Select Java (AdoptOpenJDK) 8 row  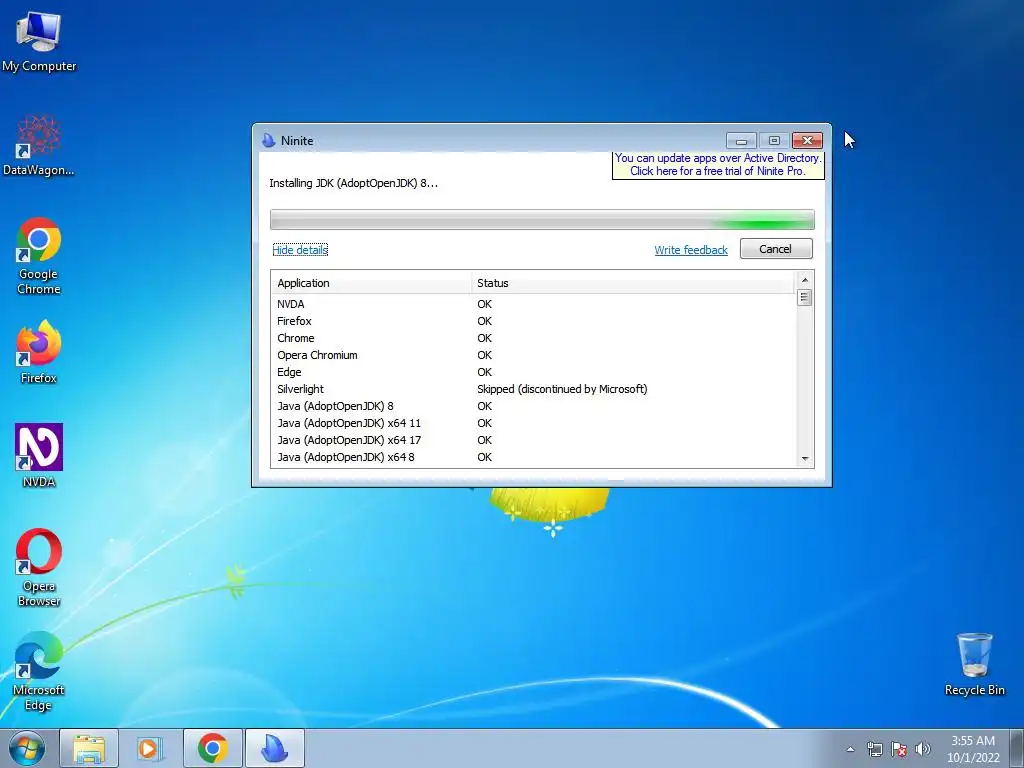coord(533,406)
